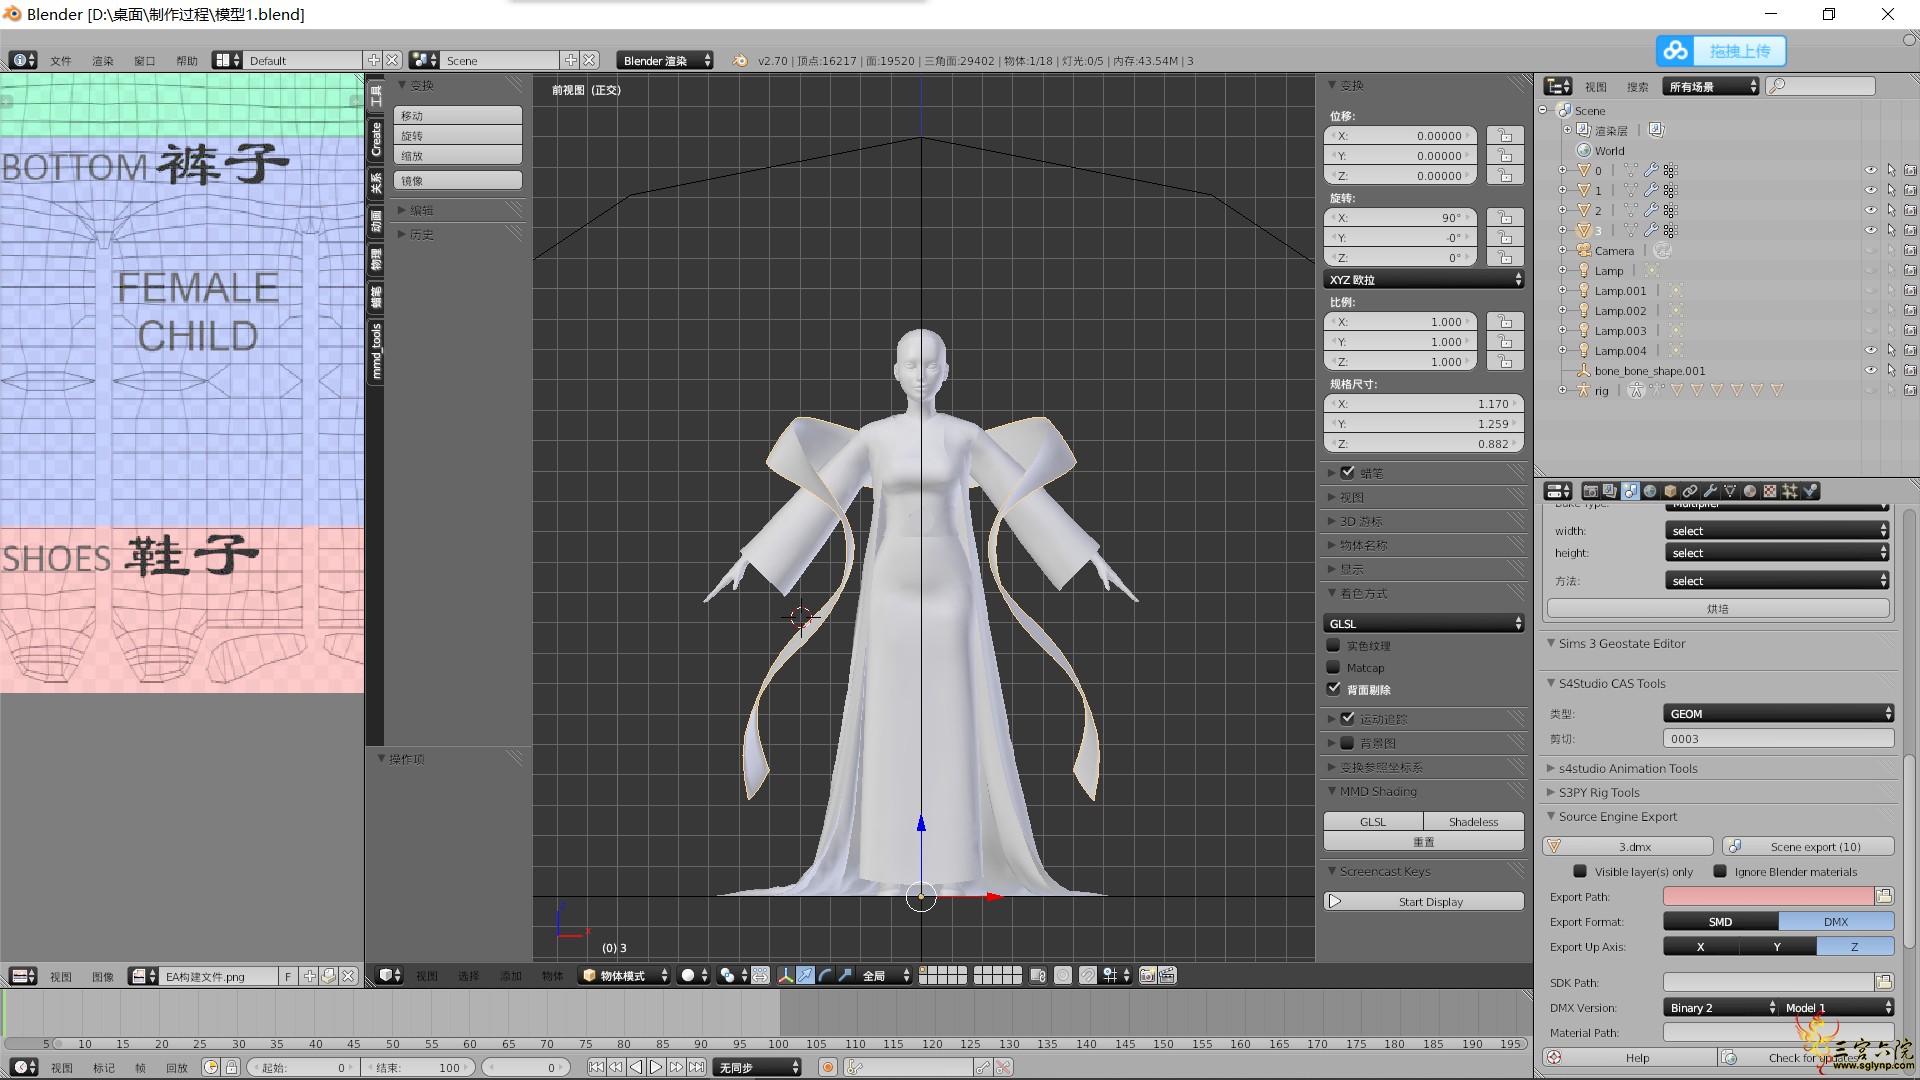Open the 物体模式 object mode dropdown
Screen dimensions: 1920x1080
pyautogui.click(x=624, y=976)
